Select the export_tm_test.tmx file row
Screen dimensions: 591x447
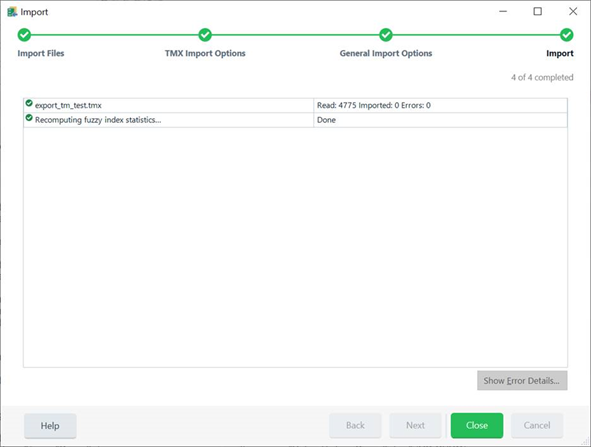coord(295,105)
